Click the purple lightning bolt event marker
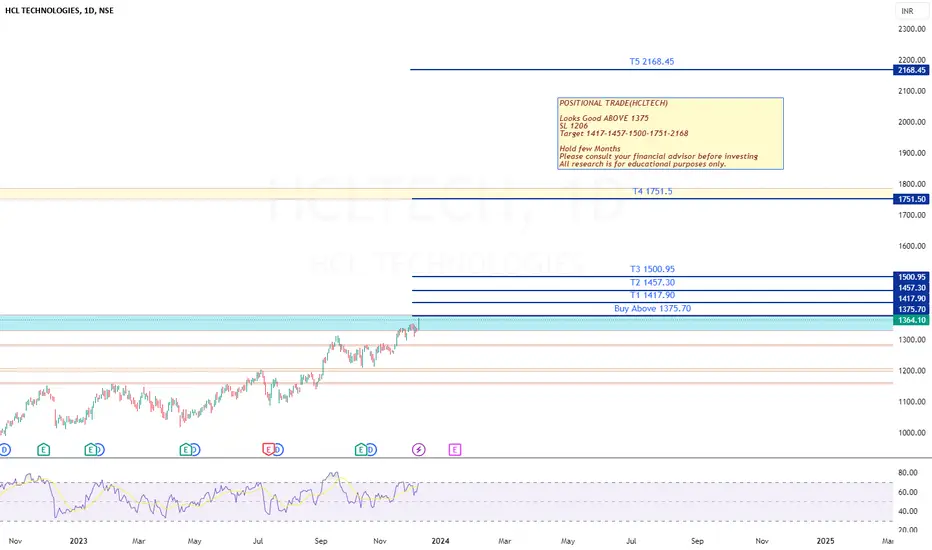 418,450
